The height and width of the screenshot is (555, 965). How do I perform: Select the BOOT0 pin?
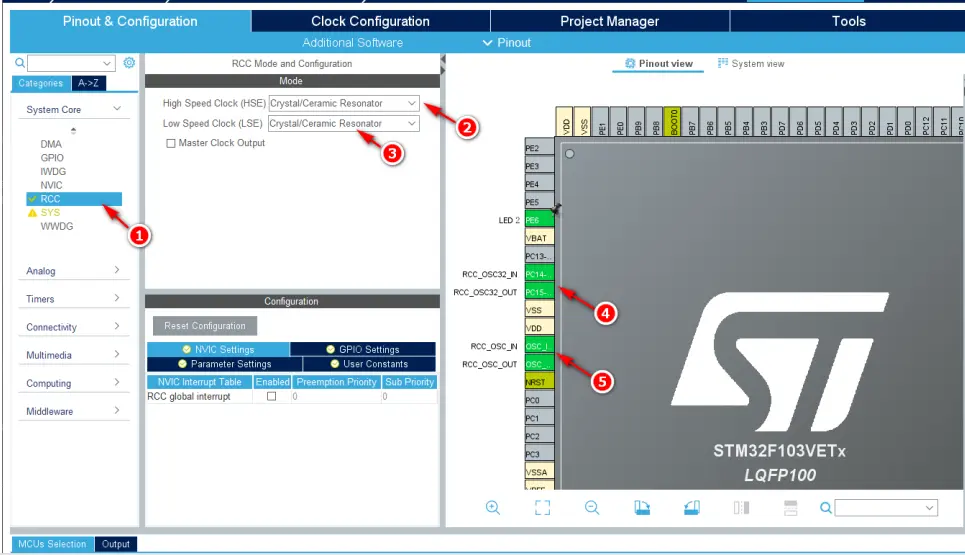click(x=674, y=121)
